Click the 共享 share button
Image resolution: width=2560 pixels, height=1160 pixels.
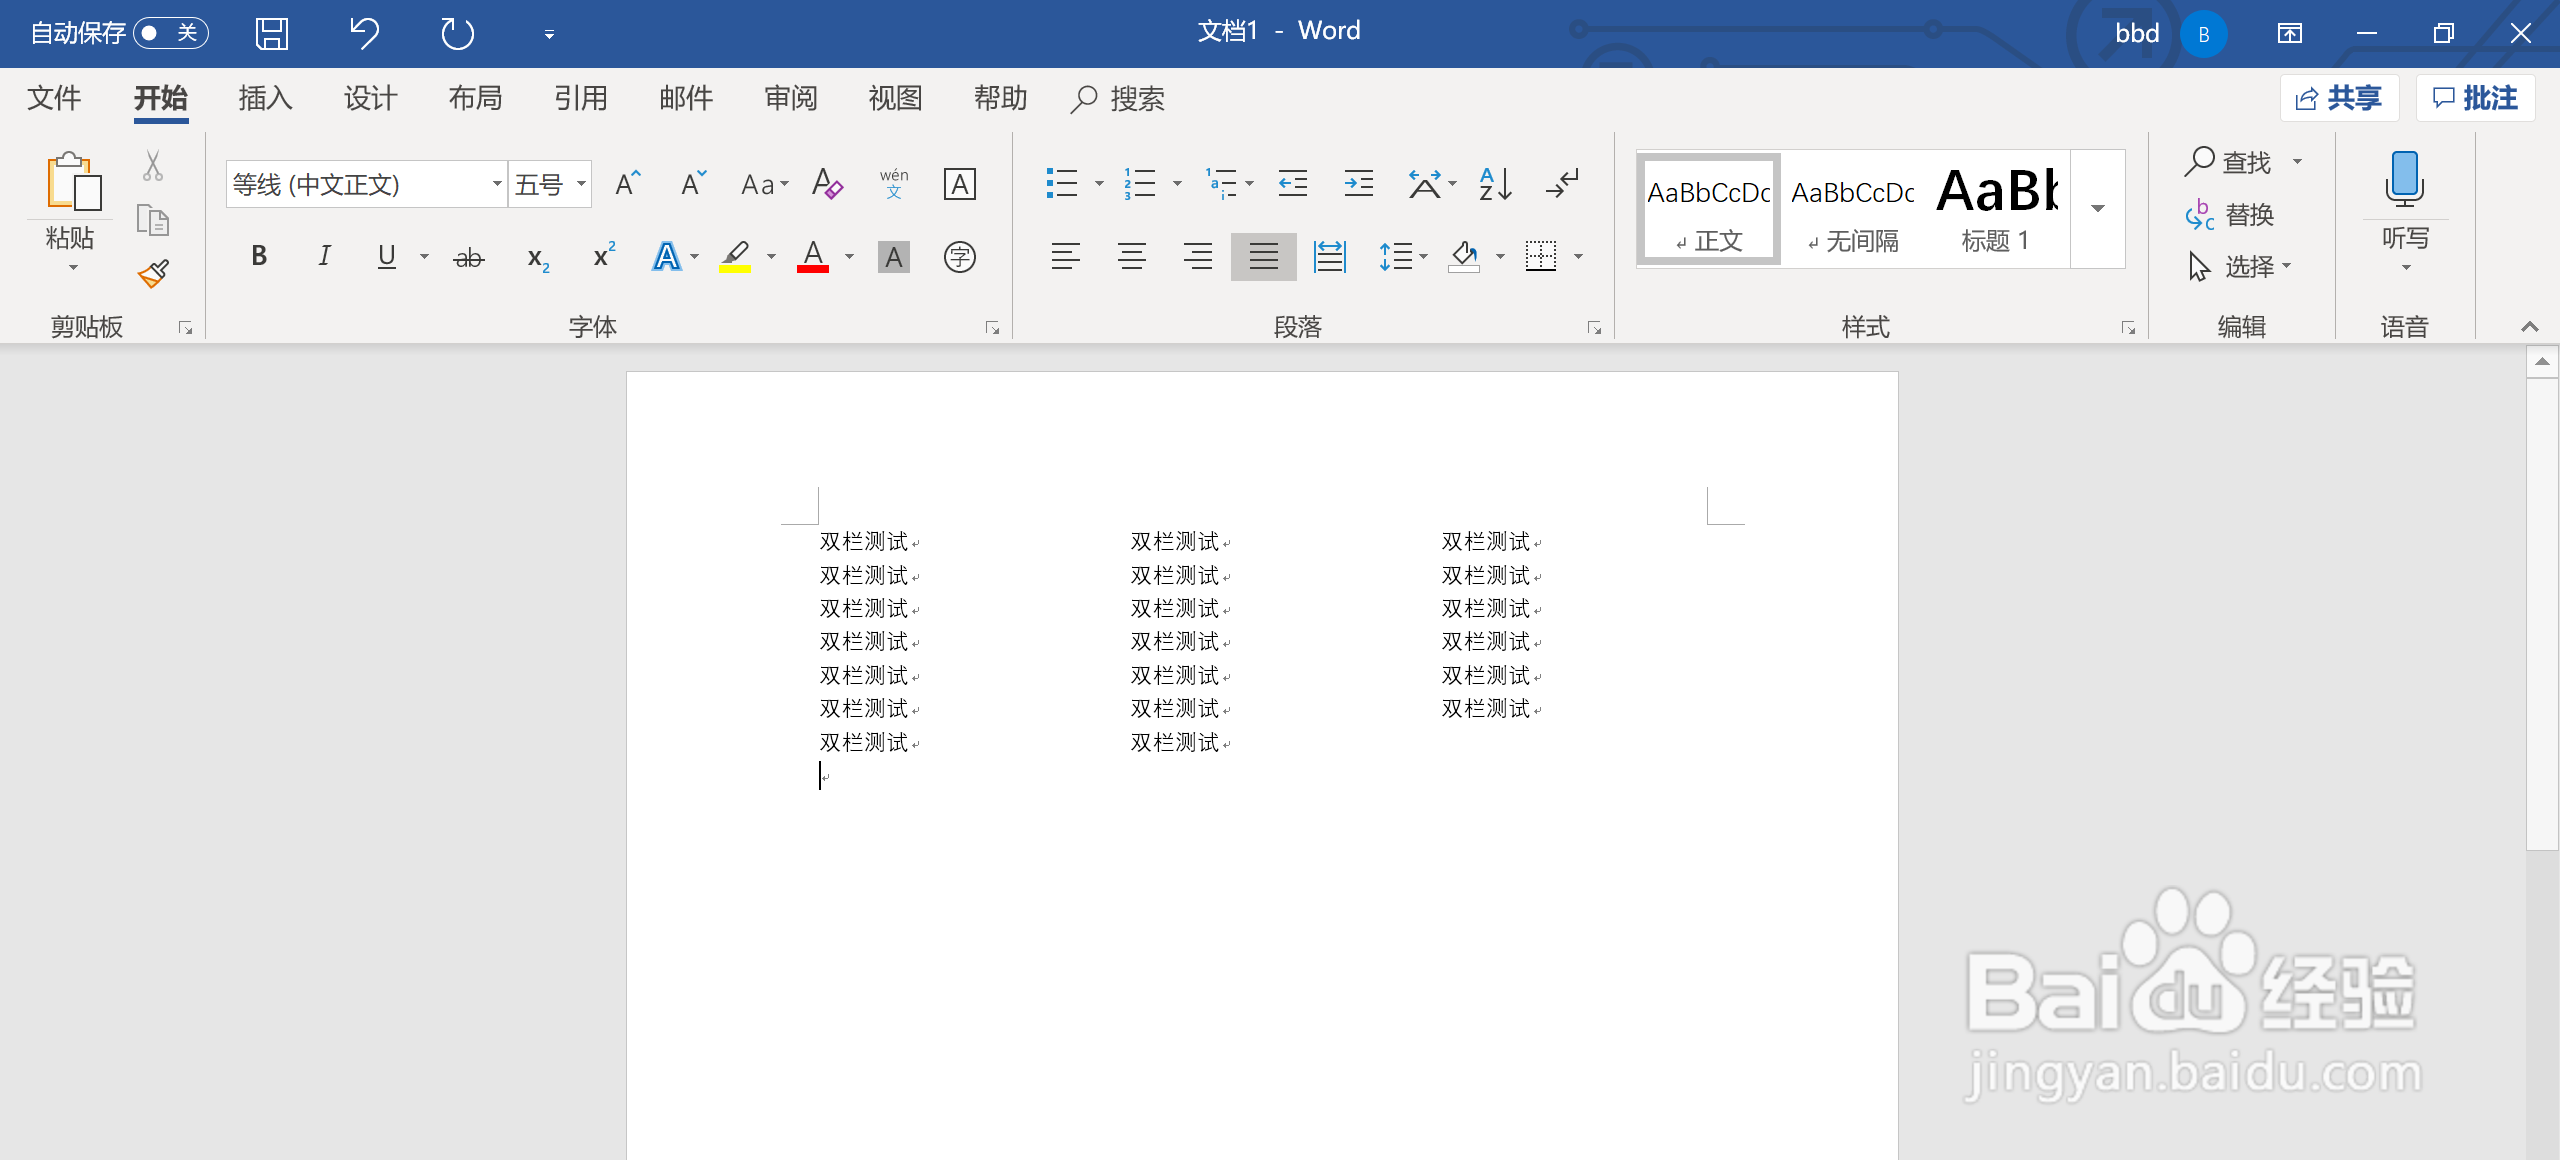click(x=2339, y=98)
